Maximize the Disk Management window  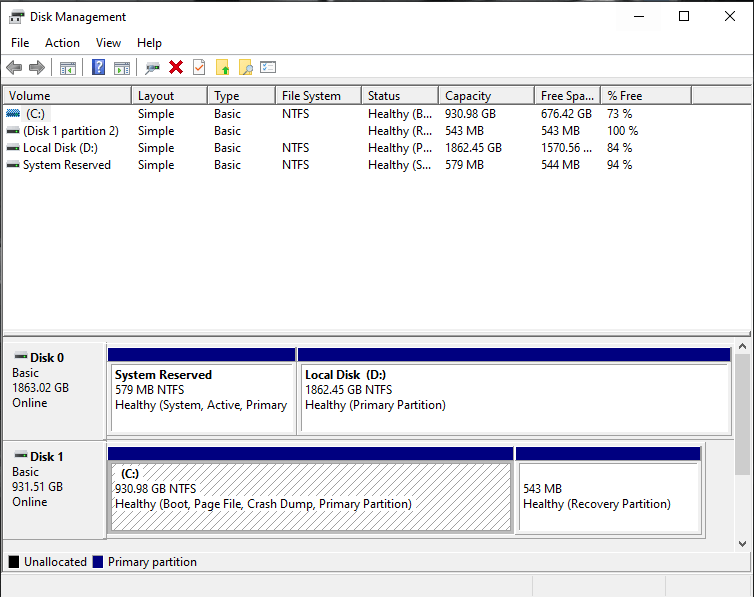pos(684,16)
